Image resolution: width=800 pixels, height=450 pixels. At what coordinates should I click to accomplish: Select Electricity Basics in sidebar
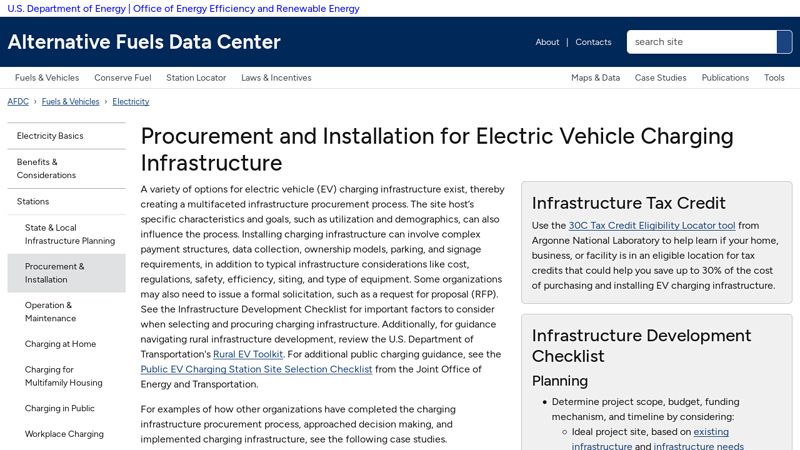click(66, 136)
